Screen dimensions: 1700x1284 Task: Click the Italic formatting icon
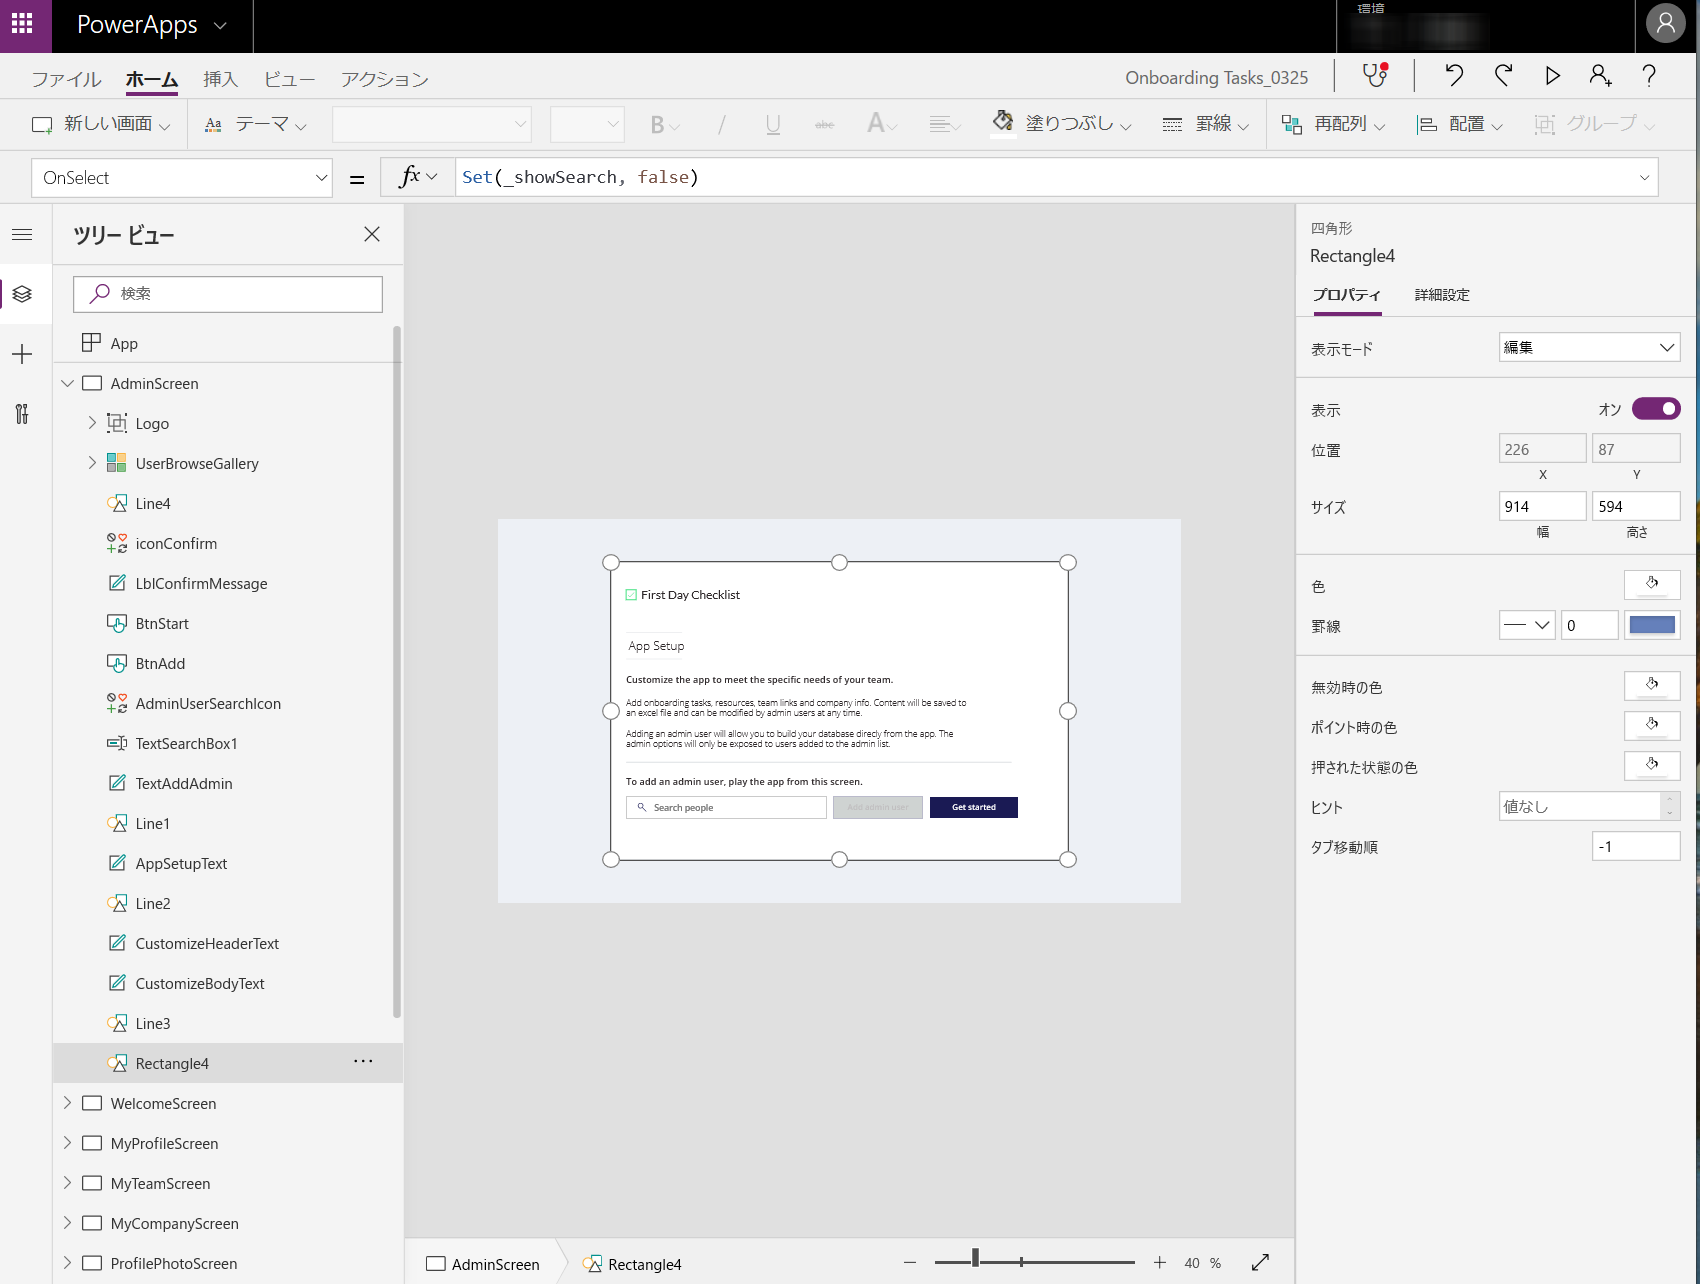(x=721, y=125)
